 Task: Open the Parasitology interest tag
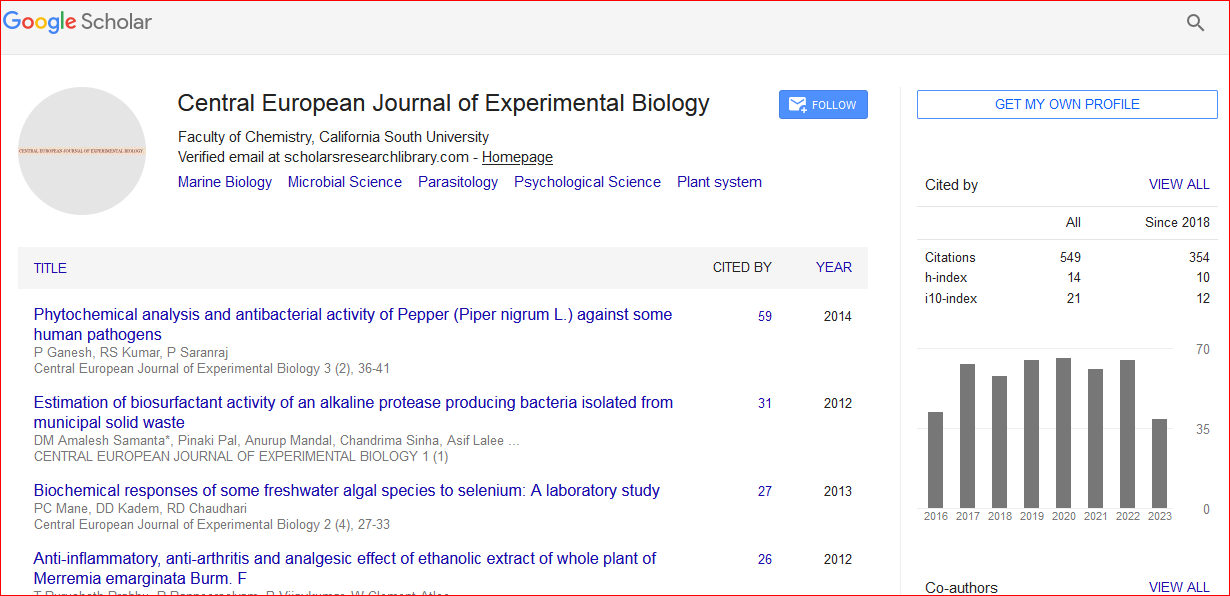coord(458,182)
